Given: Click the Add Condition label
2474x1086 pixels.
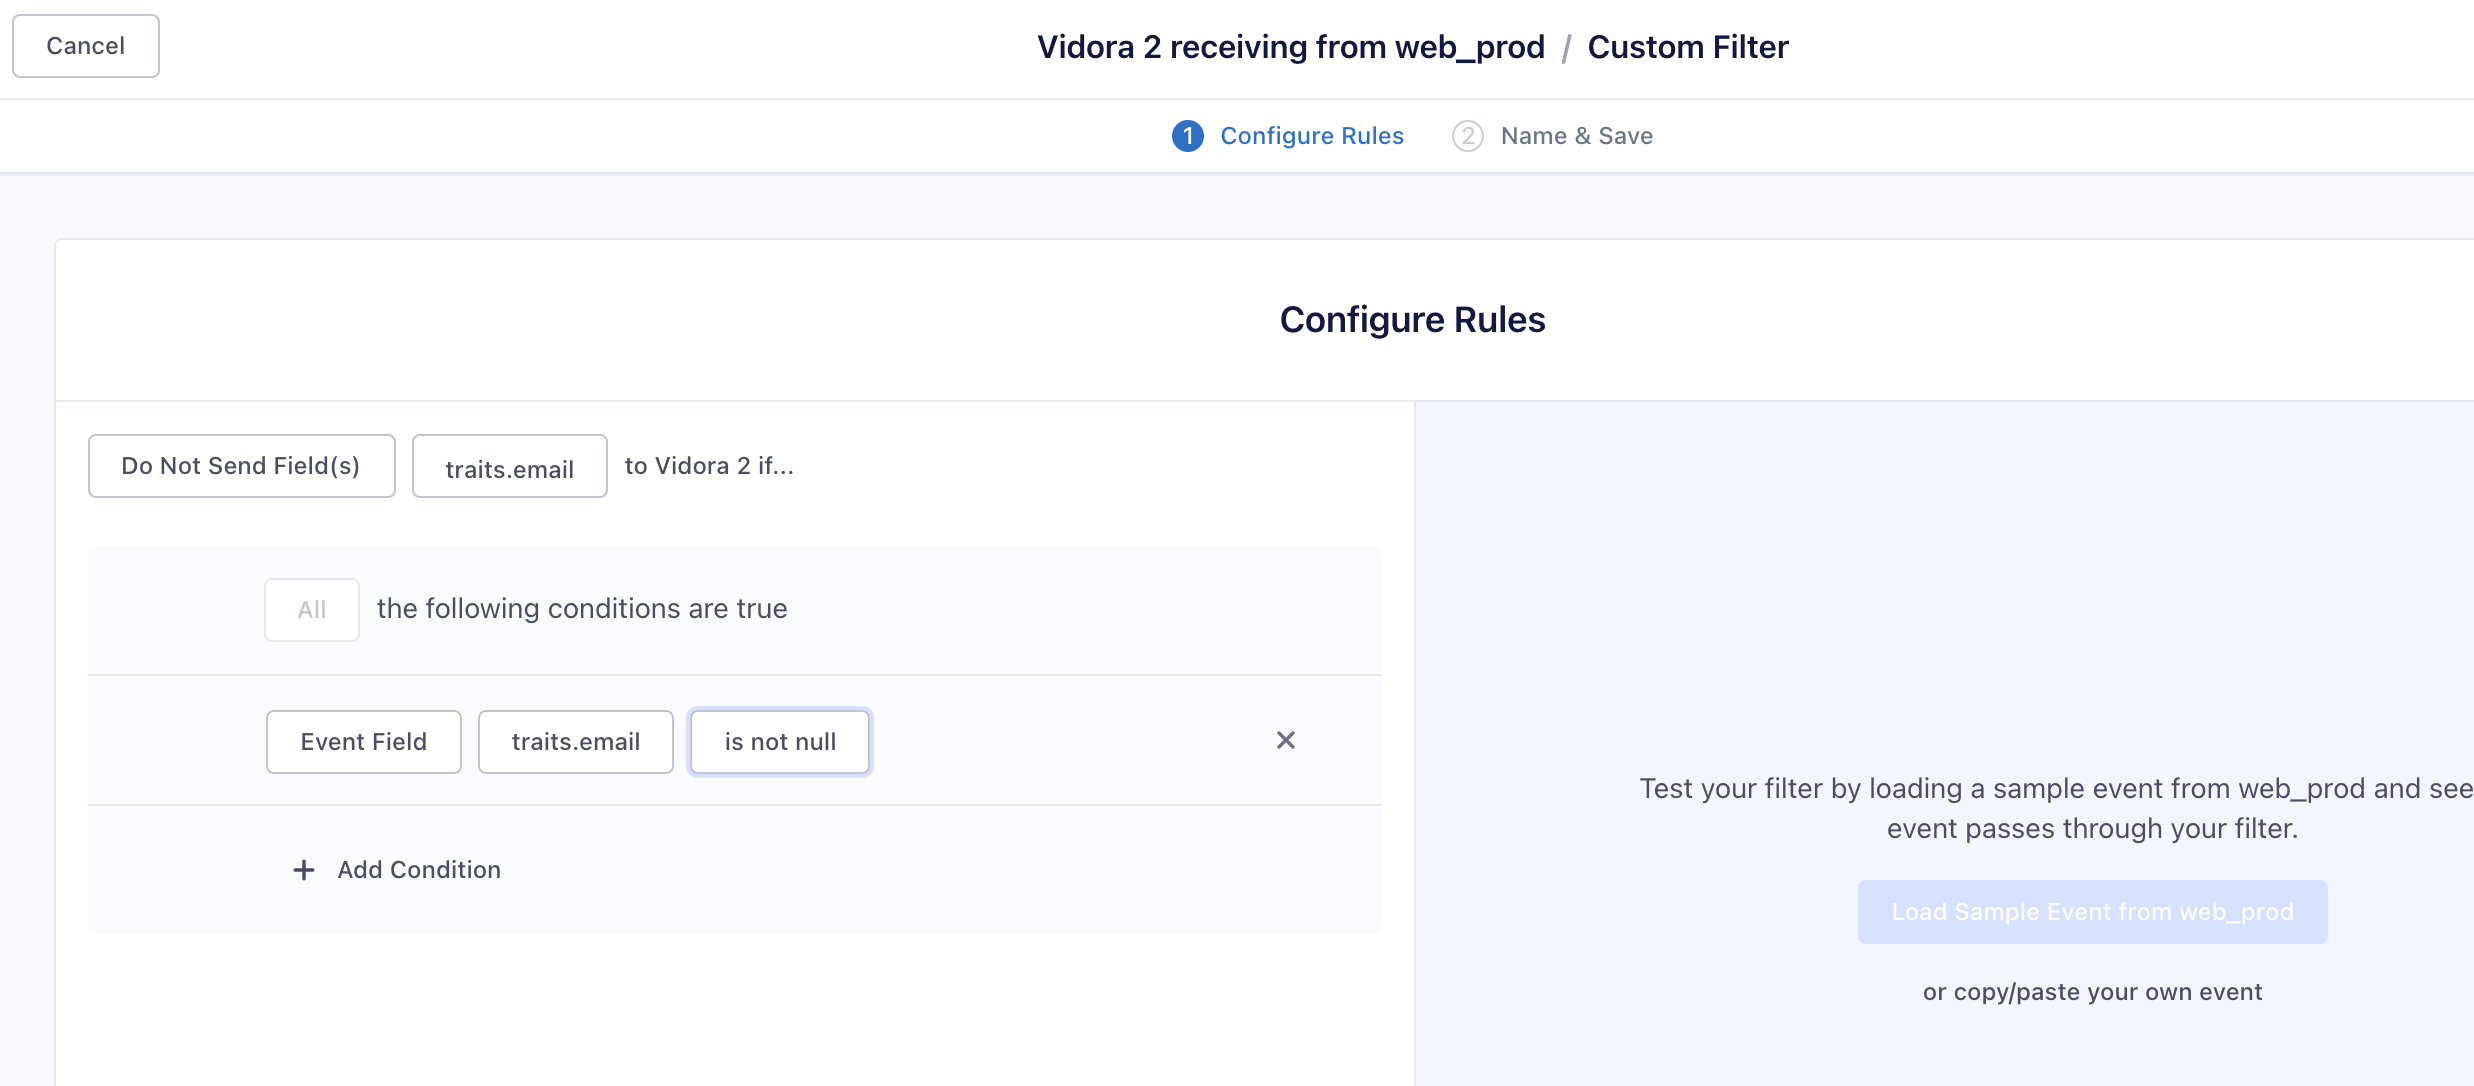Looking at the screenshot, I should (419, 870).
